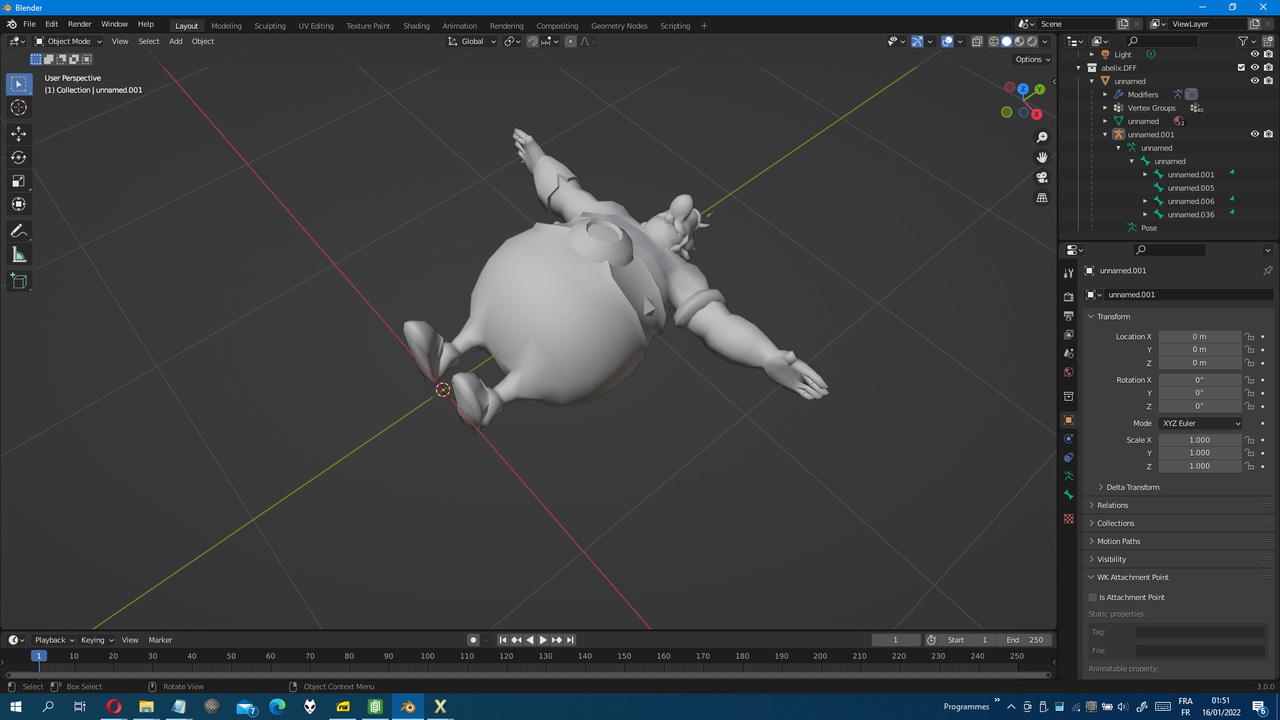Open Opera browser from taskbar

pos(114,707)
